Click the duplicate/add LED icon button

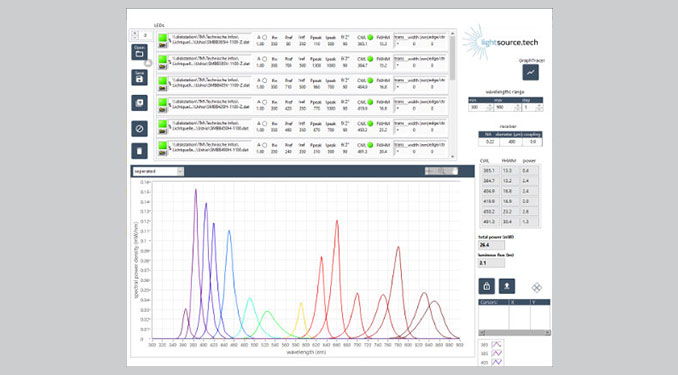click(139, 103)
